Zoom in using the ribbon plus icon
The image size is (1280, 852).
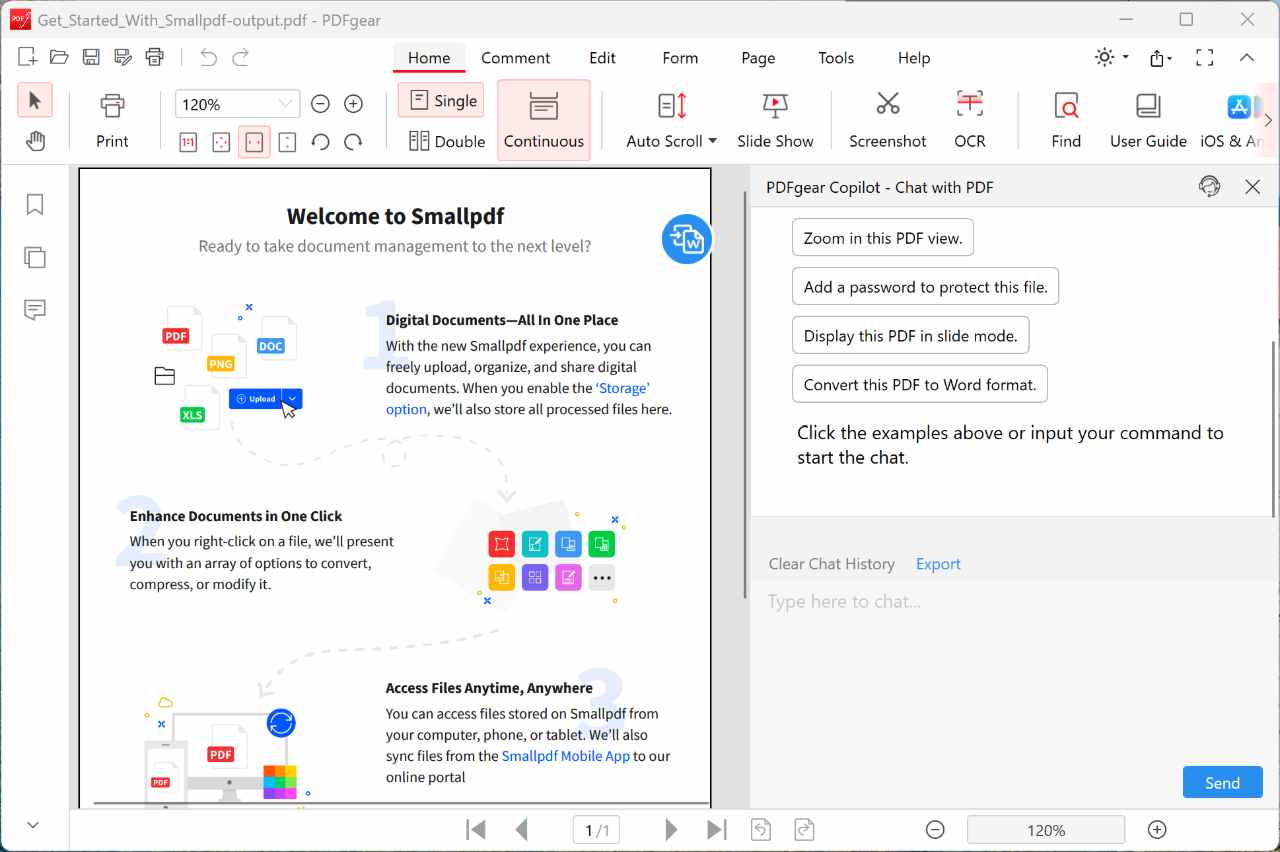click(x=353, y=104)
